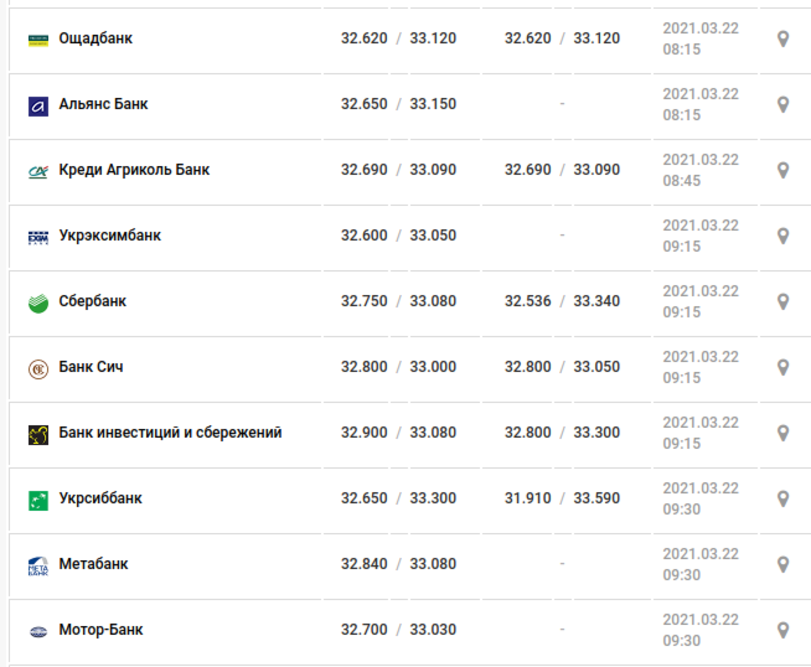Open the Укрэксимбанк link

click(110, 235)
